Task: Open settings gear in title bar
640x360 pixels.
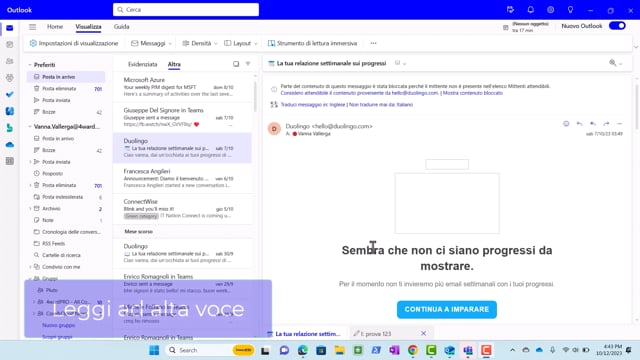Action: (551, 10)
